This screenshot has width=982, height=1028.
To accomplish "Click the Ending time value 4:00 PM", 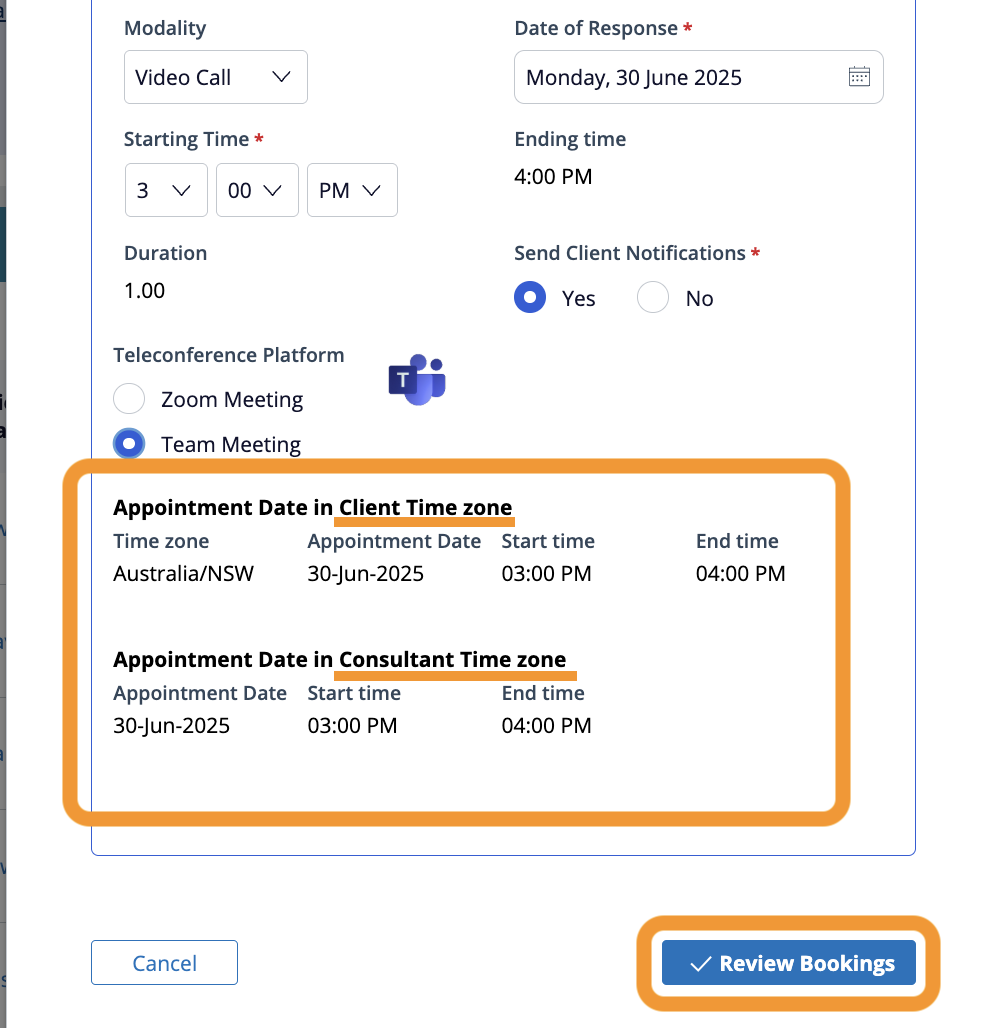I will point(553,177).
